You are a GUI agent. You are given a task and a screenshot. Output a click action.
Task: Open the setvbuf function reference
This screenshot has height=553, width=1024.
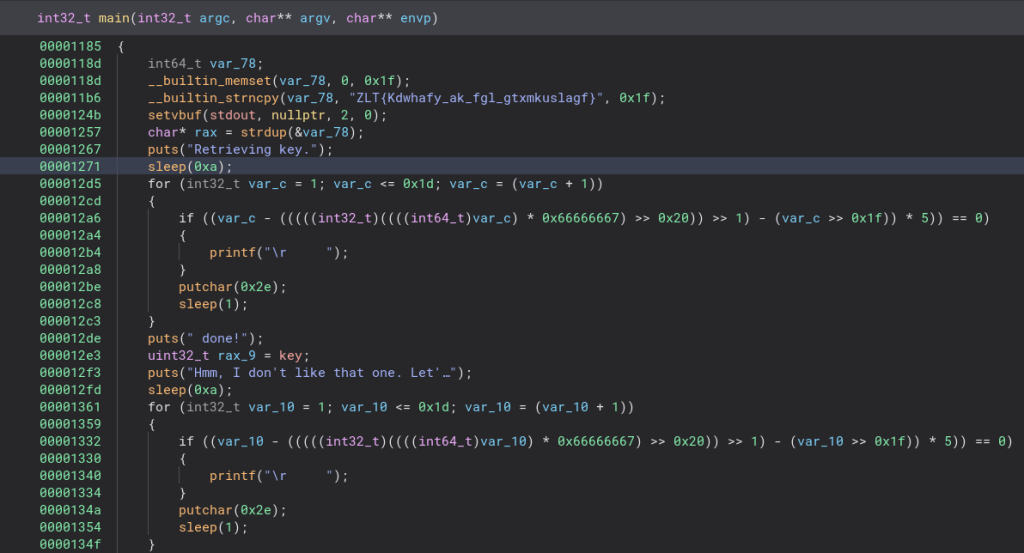(x=174, y=115)
